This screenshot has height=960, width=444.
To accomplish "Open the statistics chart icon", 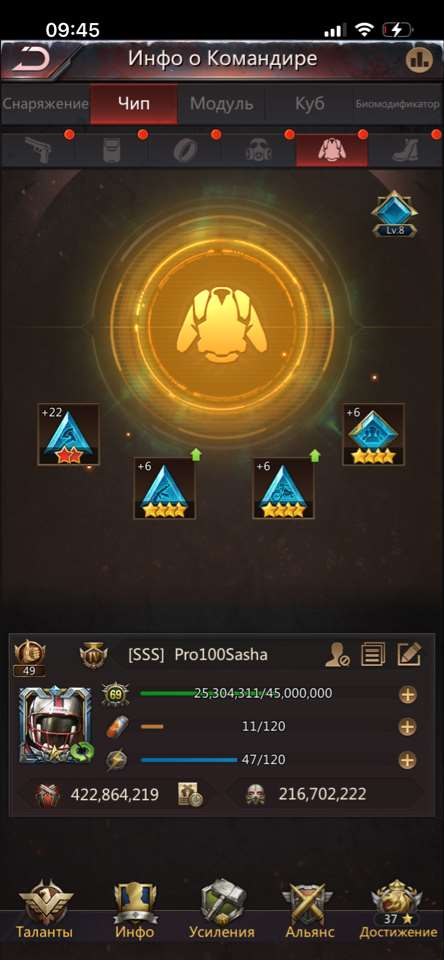I will [x=420, y=59].
